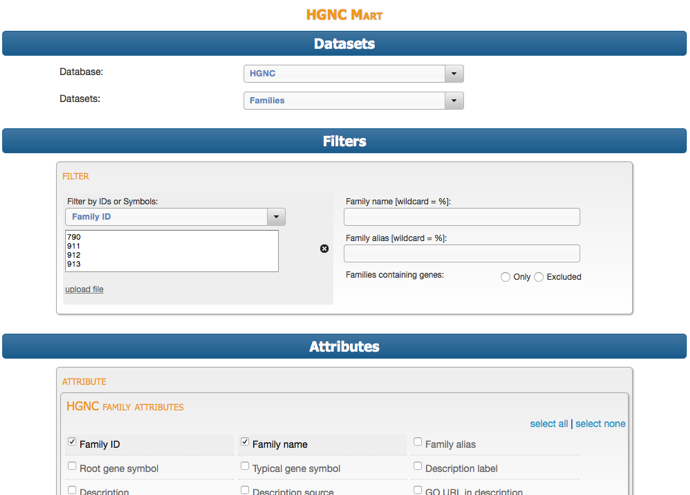690x495 pixels.
Task: Enable the Family alias attribute checkbox
Action: [418, 442]
